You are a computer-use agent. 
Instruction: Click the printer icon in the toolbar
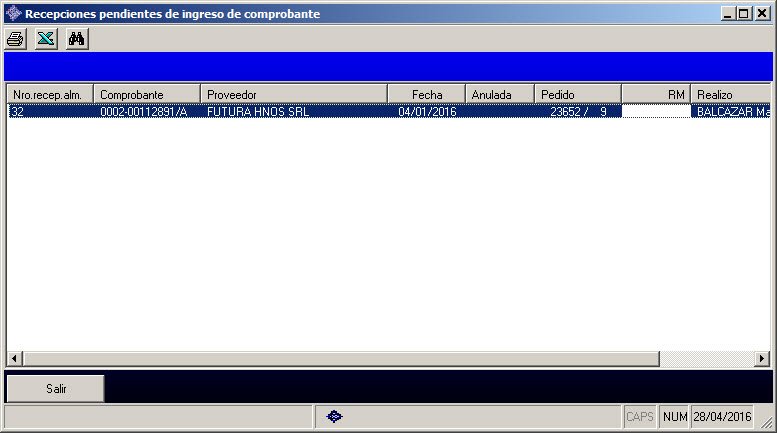point(15,39)
